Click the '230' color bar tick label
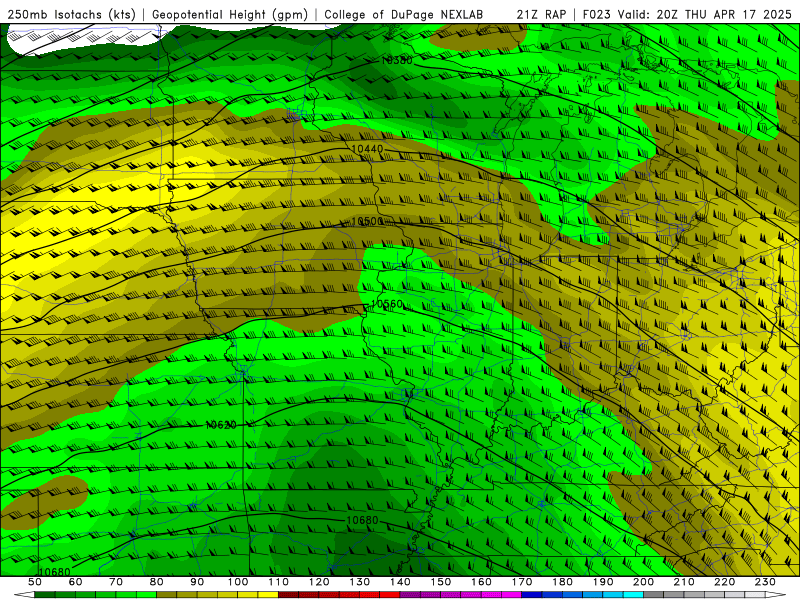 pos(765,582)
